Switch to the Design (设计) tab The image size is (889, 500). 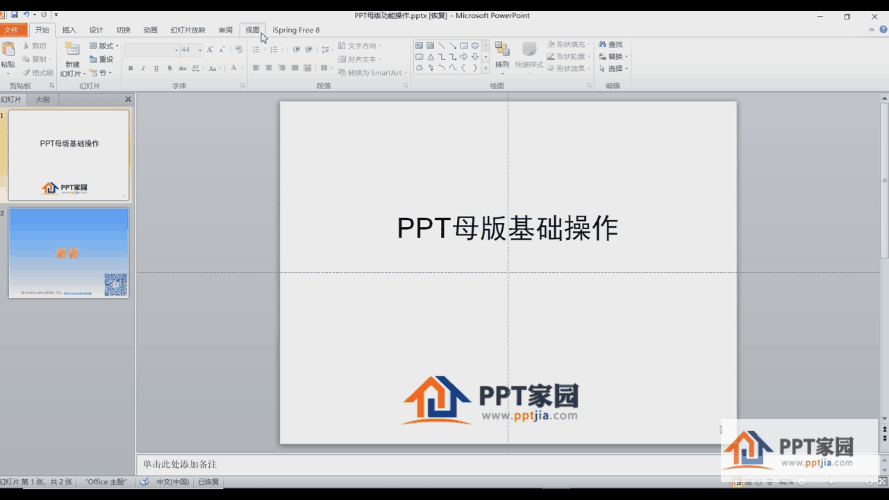[x=96, y=30]
